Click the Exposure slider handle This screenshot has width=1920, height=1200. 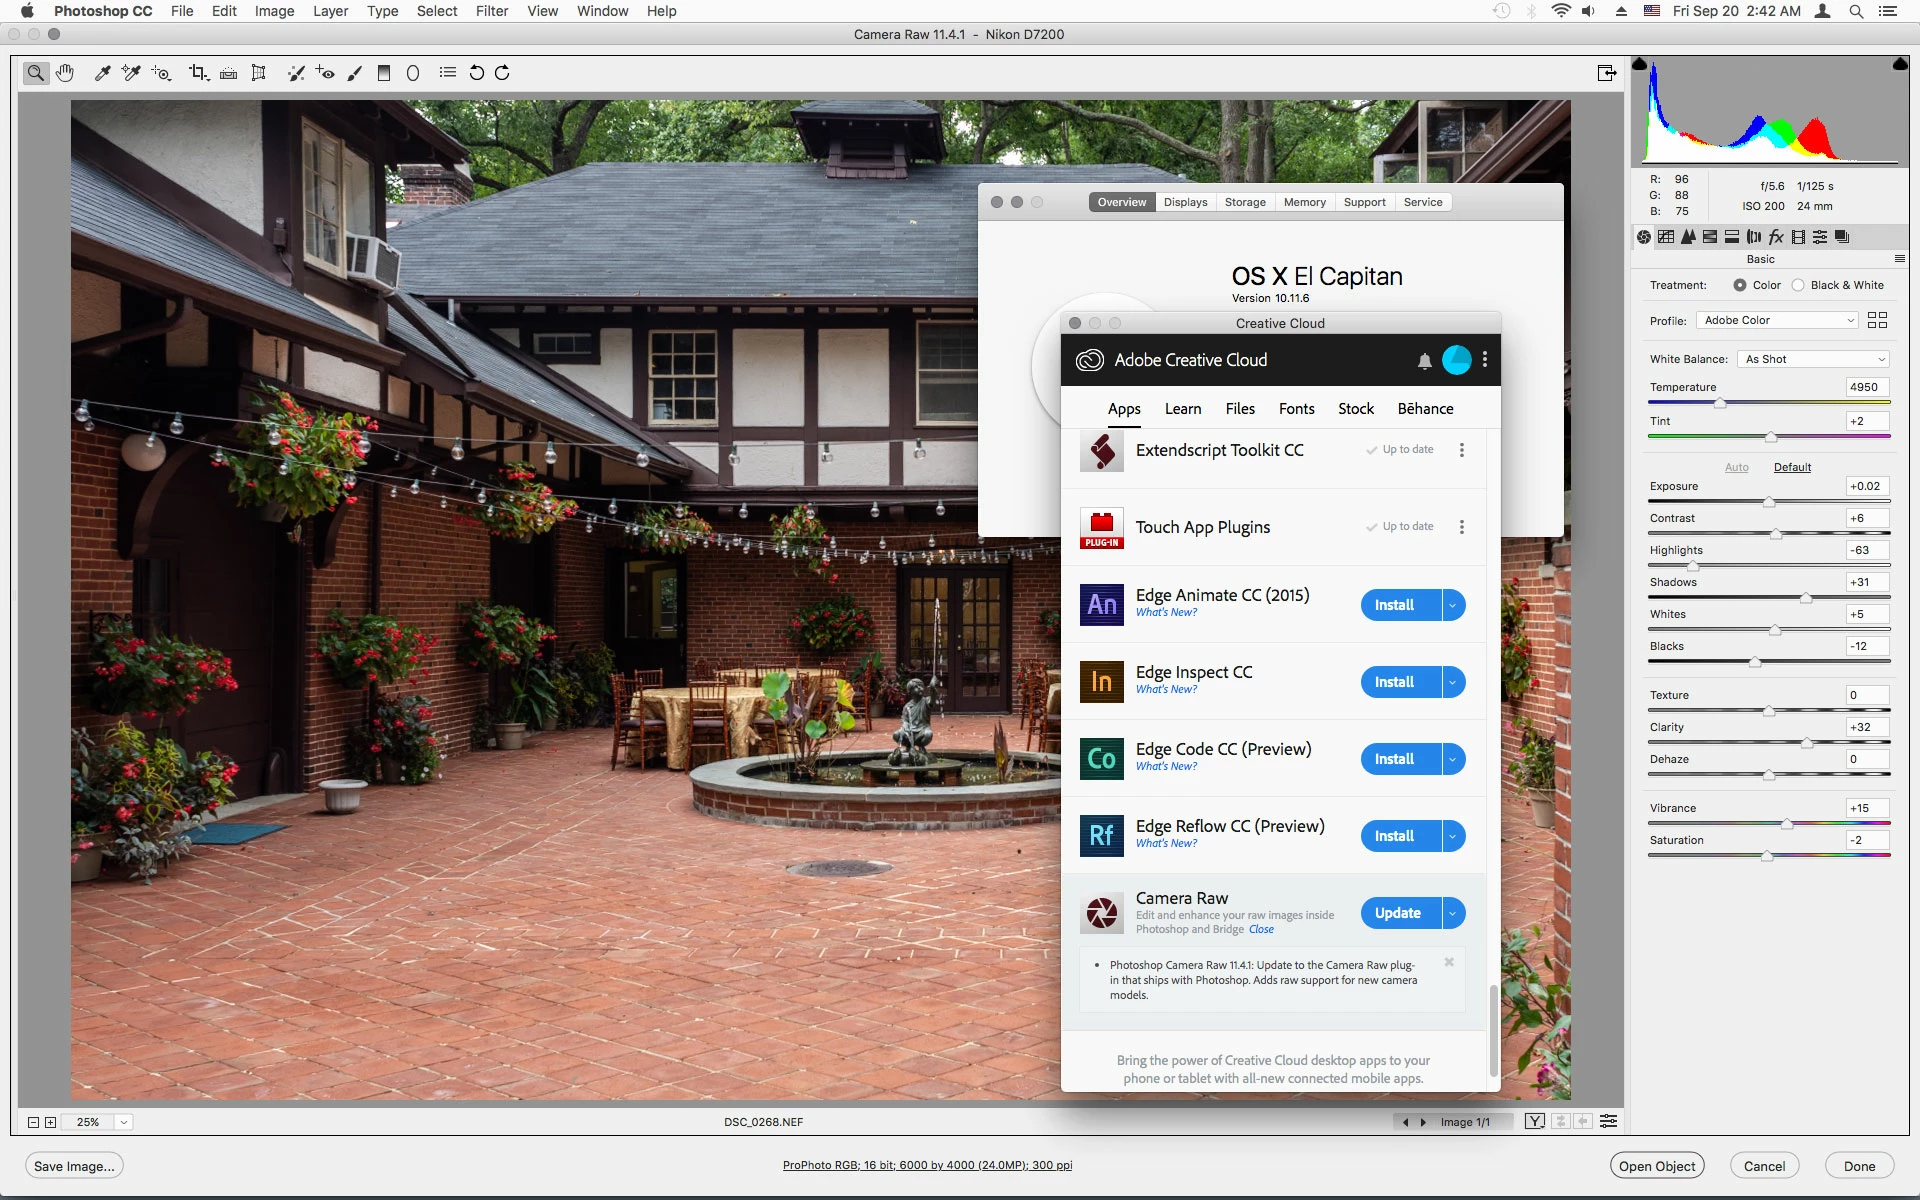(1768, 502)
